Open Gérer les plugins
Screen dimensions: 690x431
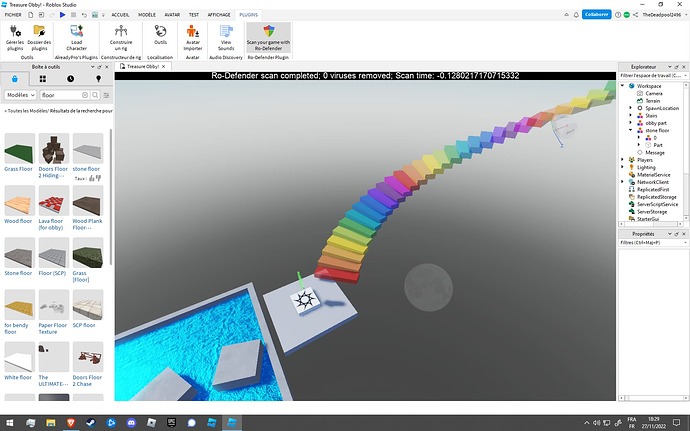click(15, 38)
